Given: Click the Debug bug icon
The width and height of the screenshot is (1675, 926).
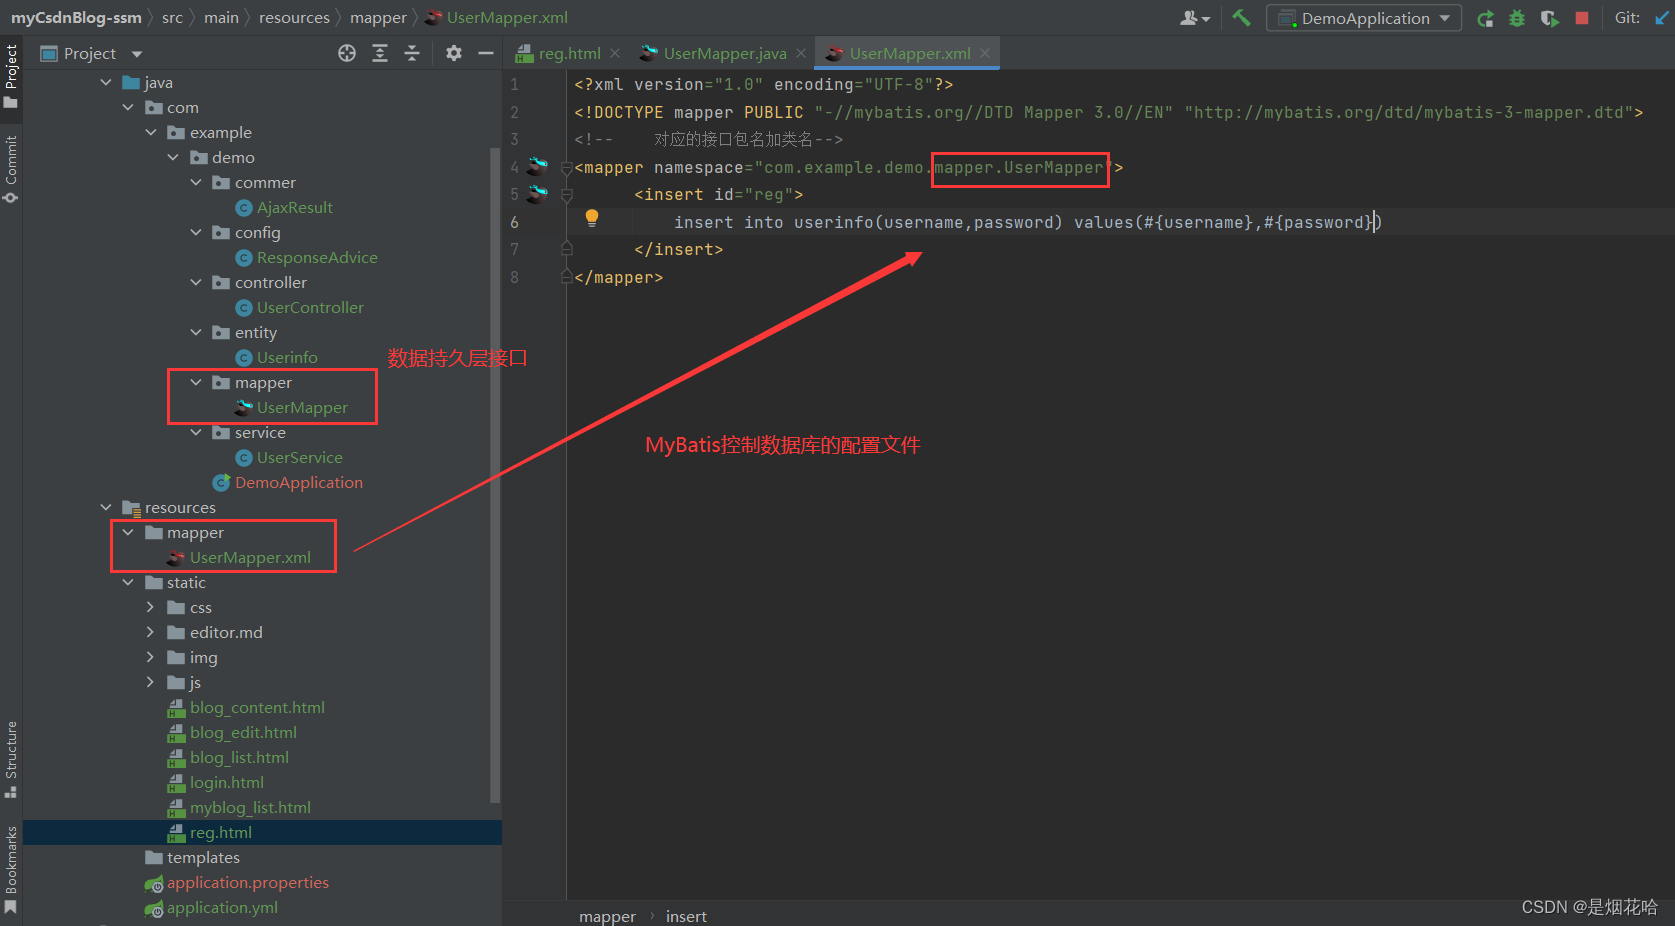Looking at the screenshot, I should pyautogui.click(x=1517, y=18).
